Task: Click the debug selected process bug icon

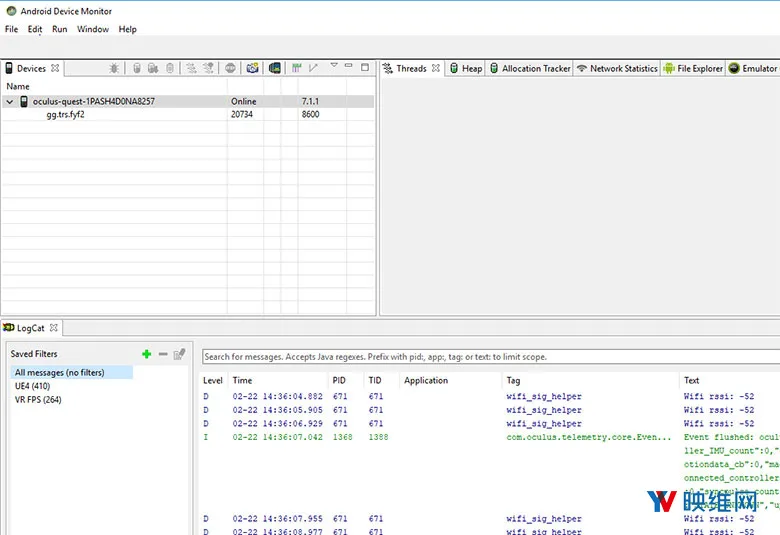Action: coord(114,68)
